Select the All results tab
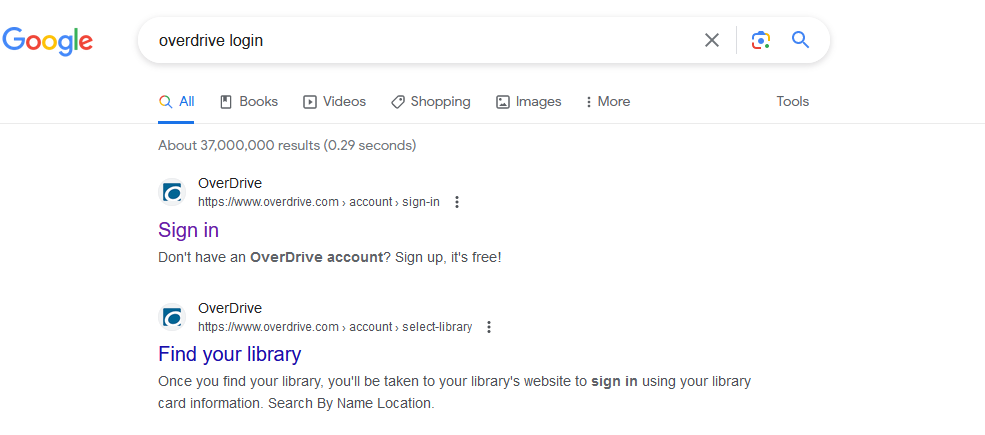Screen dimensions: 985x435 tap(177, 101)
